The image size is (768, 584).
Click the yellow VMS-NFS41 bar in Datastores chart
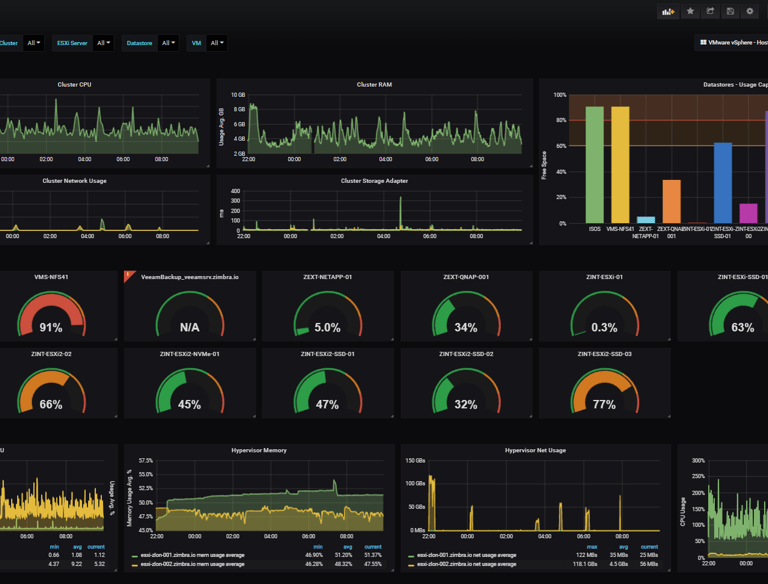pyautogui.click(x=620, y=165)
